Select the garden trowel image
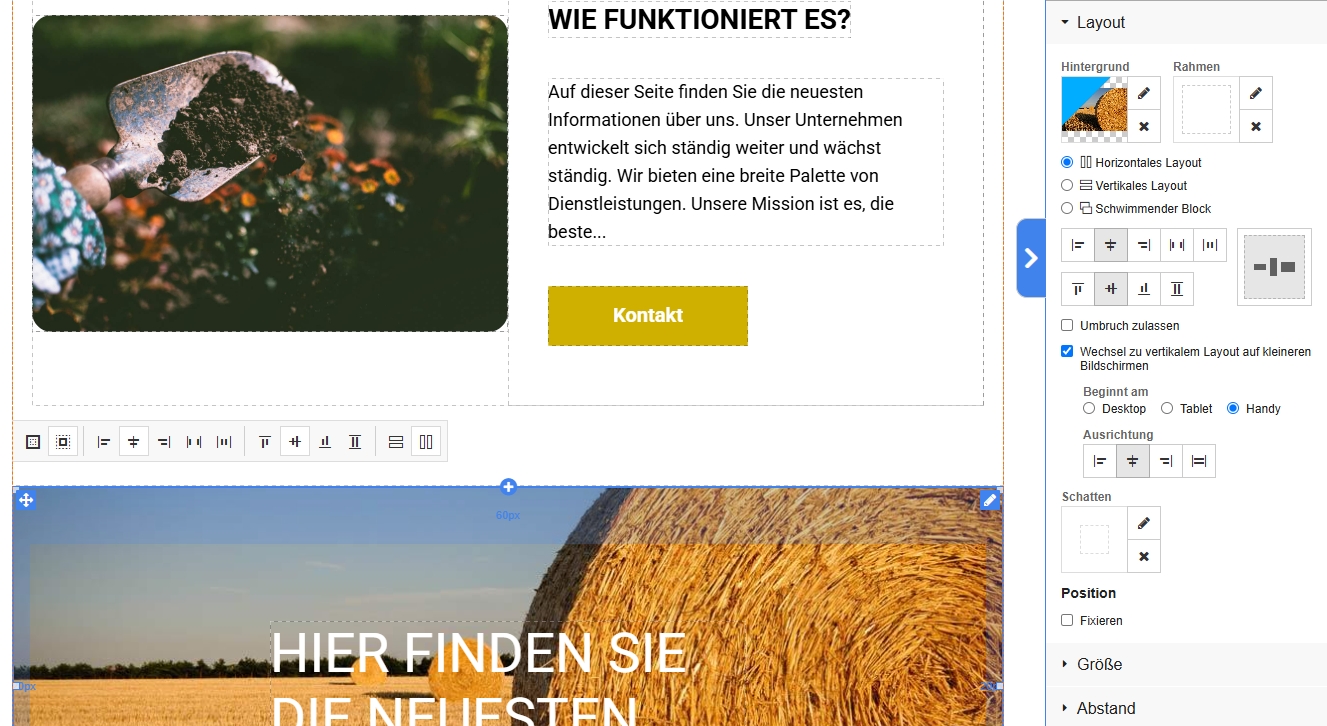1327x726 pixels. click(270, 173)
